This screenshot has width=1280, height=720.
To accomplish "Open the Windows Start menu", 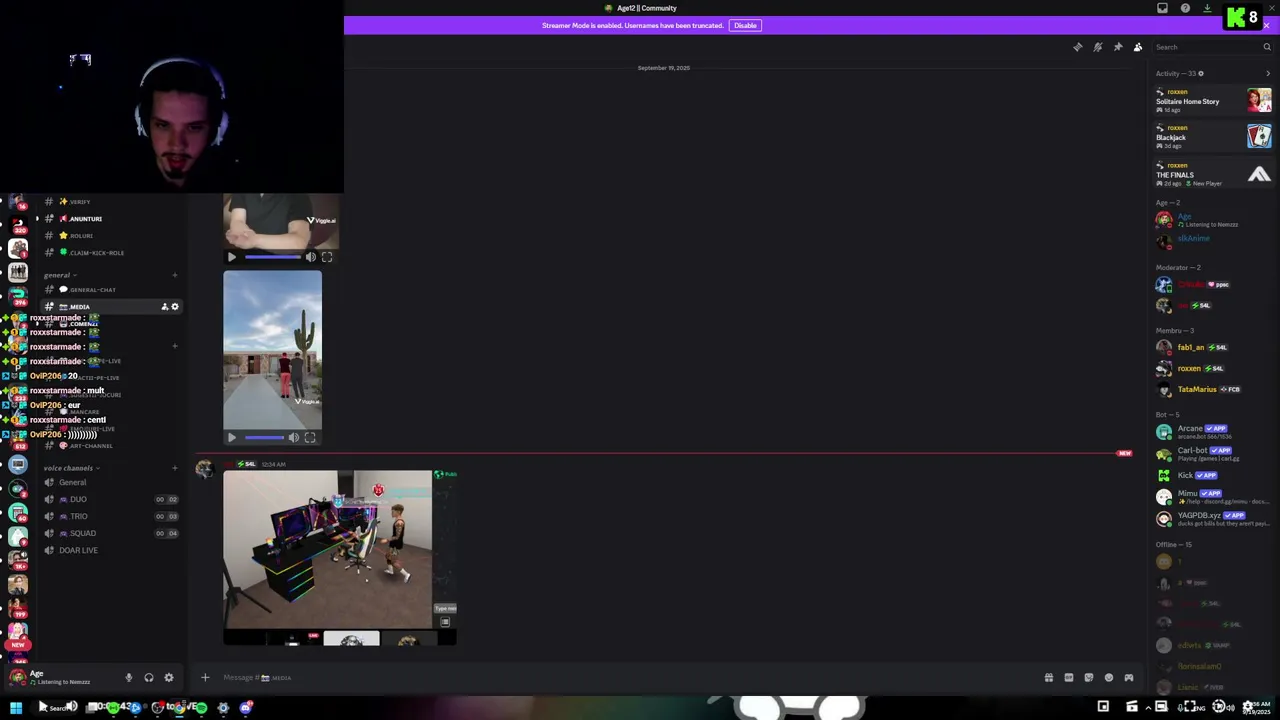I will 15,708.
